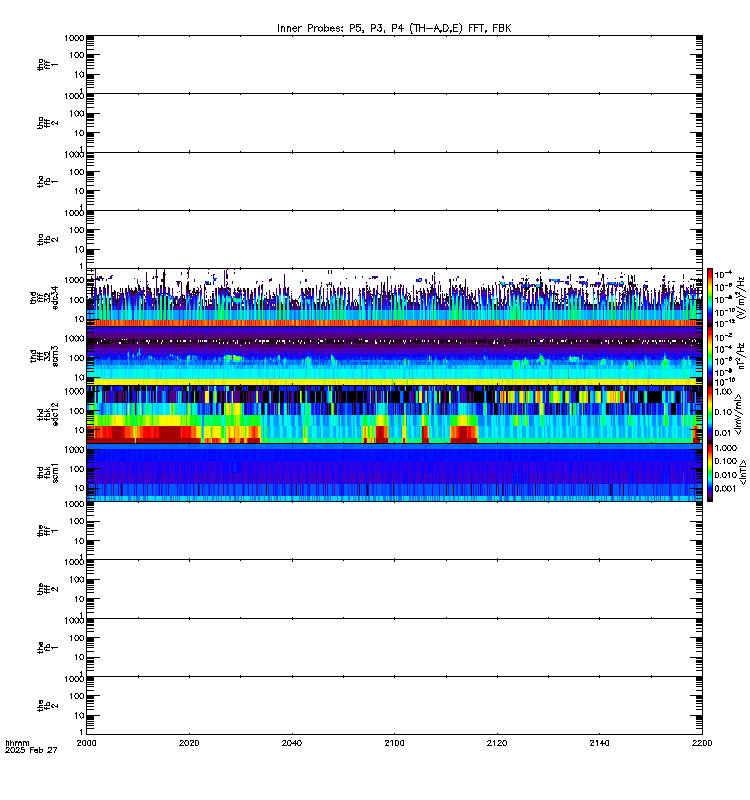Click the 2020 time tick label
This screenshot has height=800, width=750.
point(189,743)
